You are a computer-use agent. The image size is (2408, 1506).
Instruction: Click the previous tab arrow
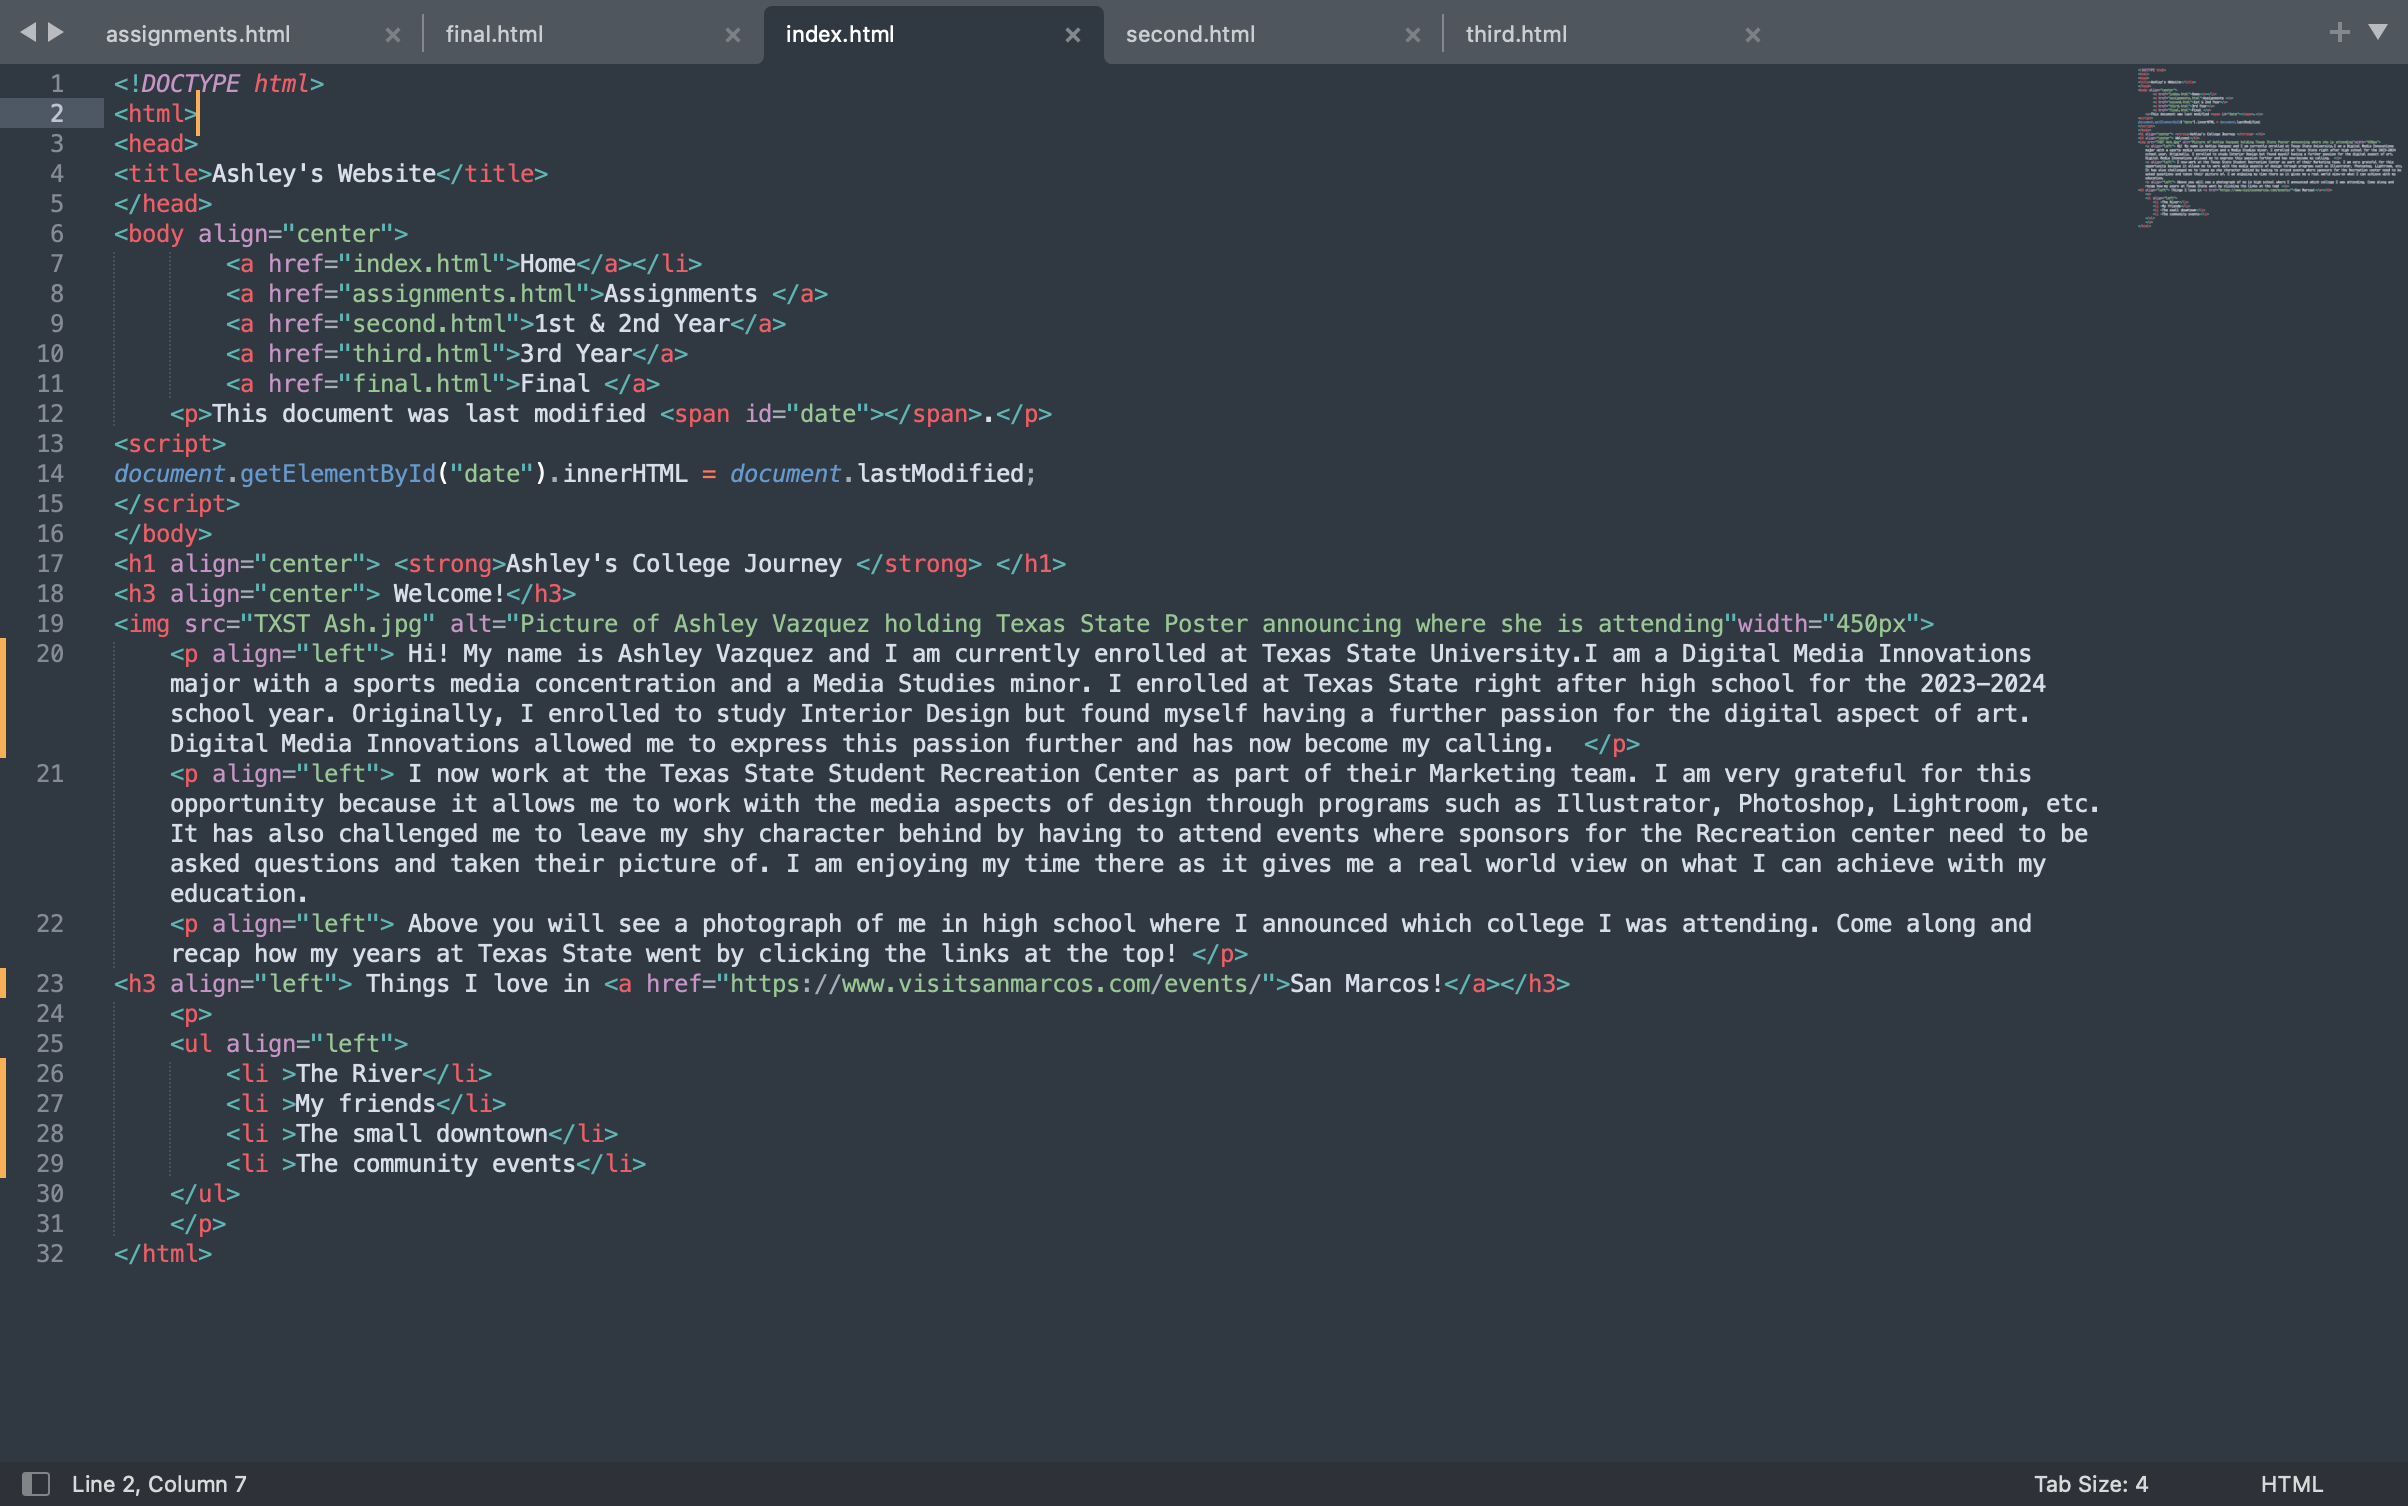tap(27, 32)
